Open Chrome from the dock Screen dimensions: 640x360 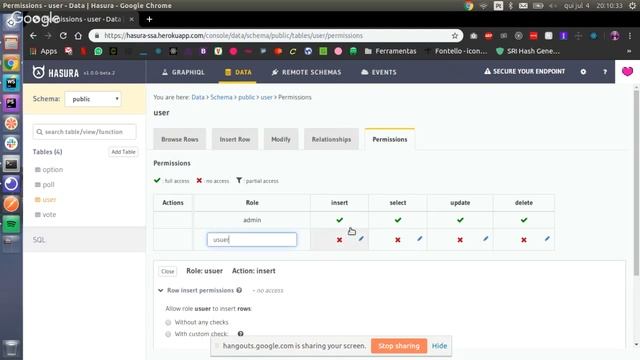point(11,64)
